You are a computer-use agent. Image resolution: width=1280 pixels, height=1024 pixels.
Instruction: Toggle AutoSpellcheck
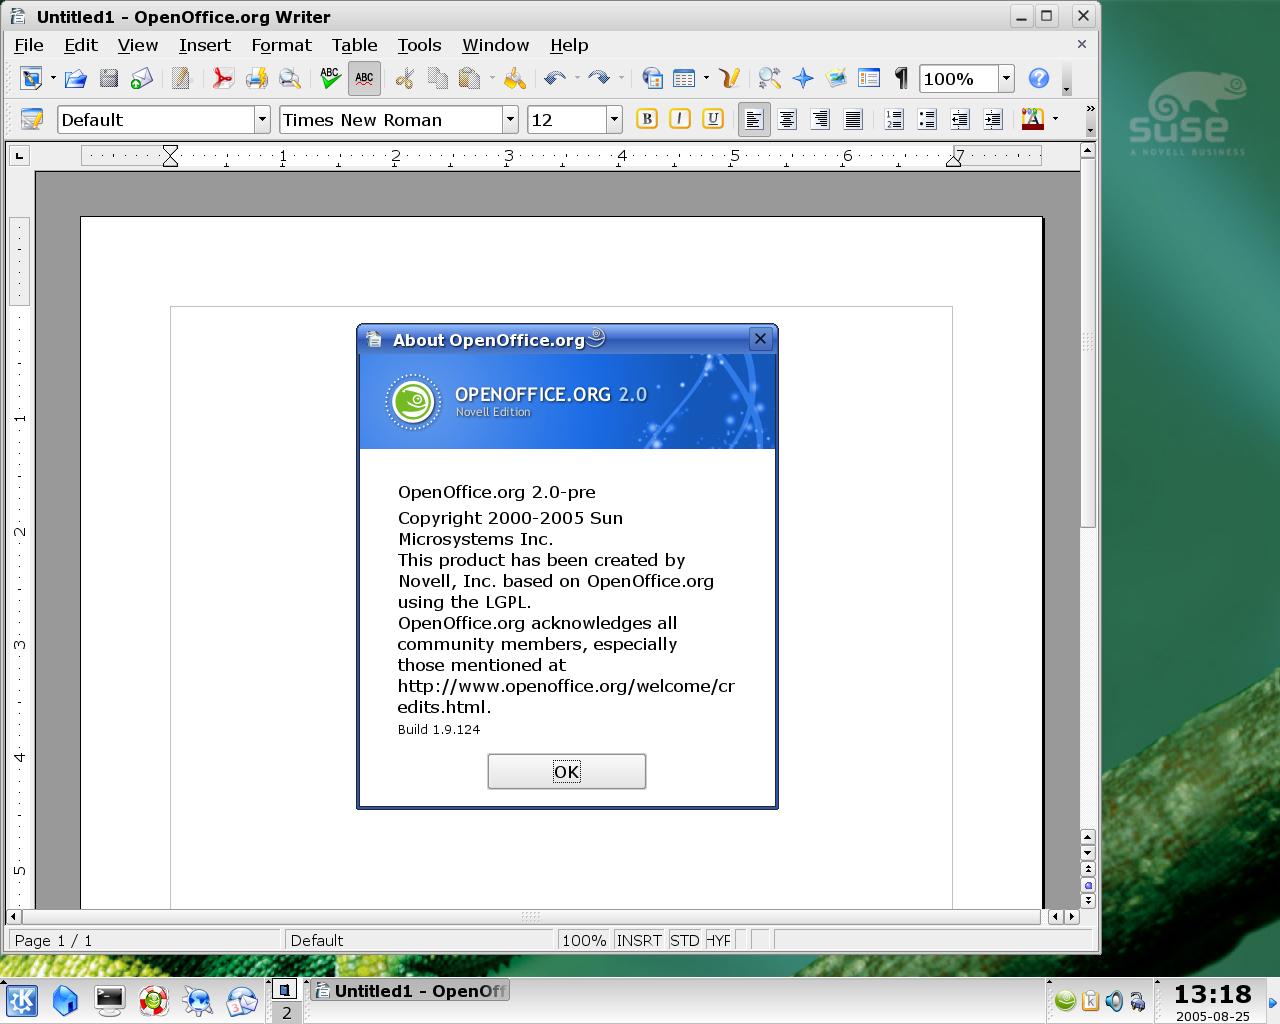pyautogui.click(x=364, y=78)
